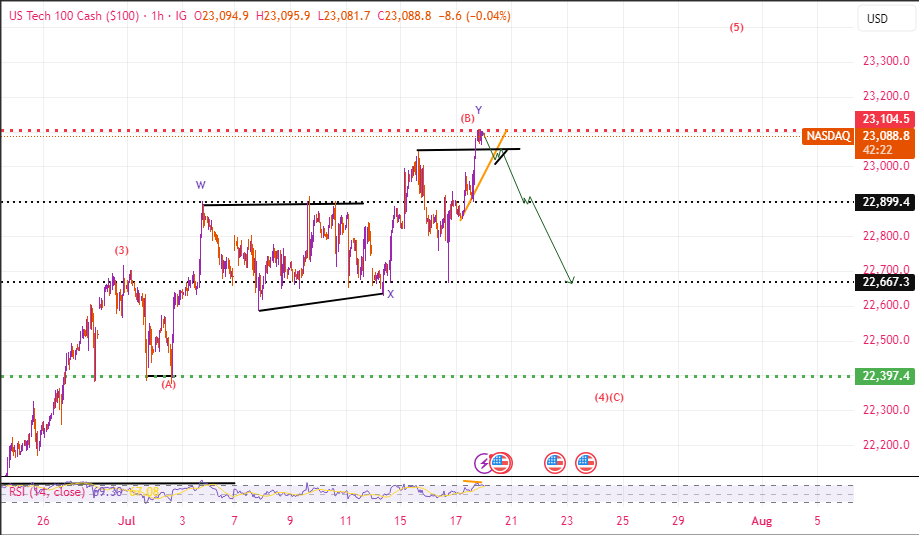Click the purple lightning event icon
This screenshot has width=919, height=535.
484,463
